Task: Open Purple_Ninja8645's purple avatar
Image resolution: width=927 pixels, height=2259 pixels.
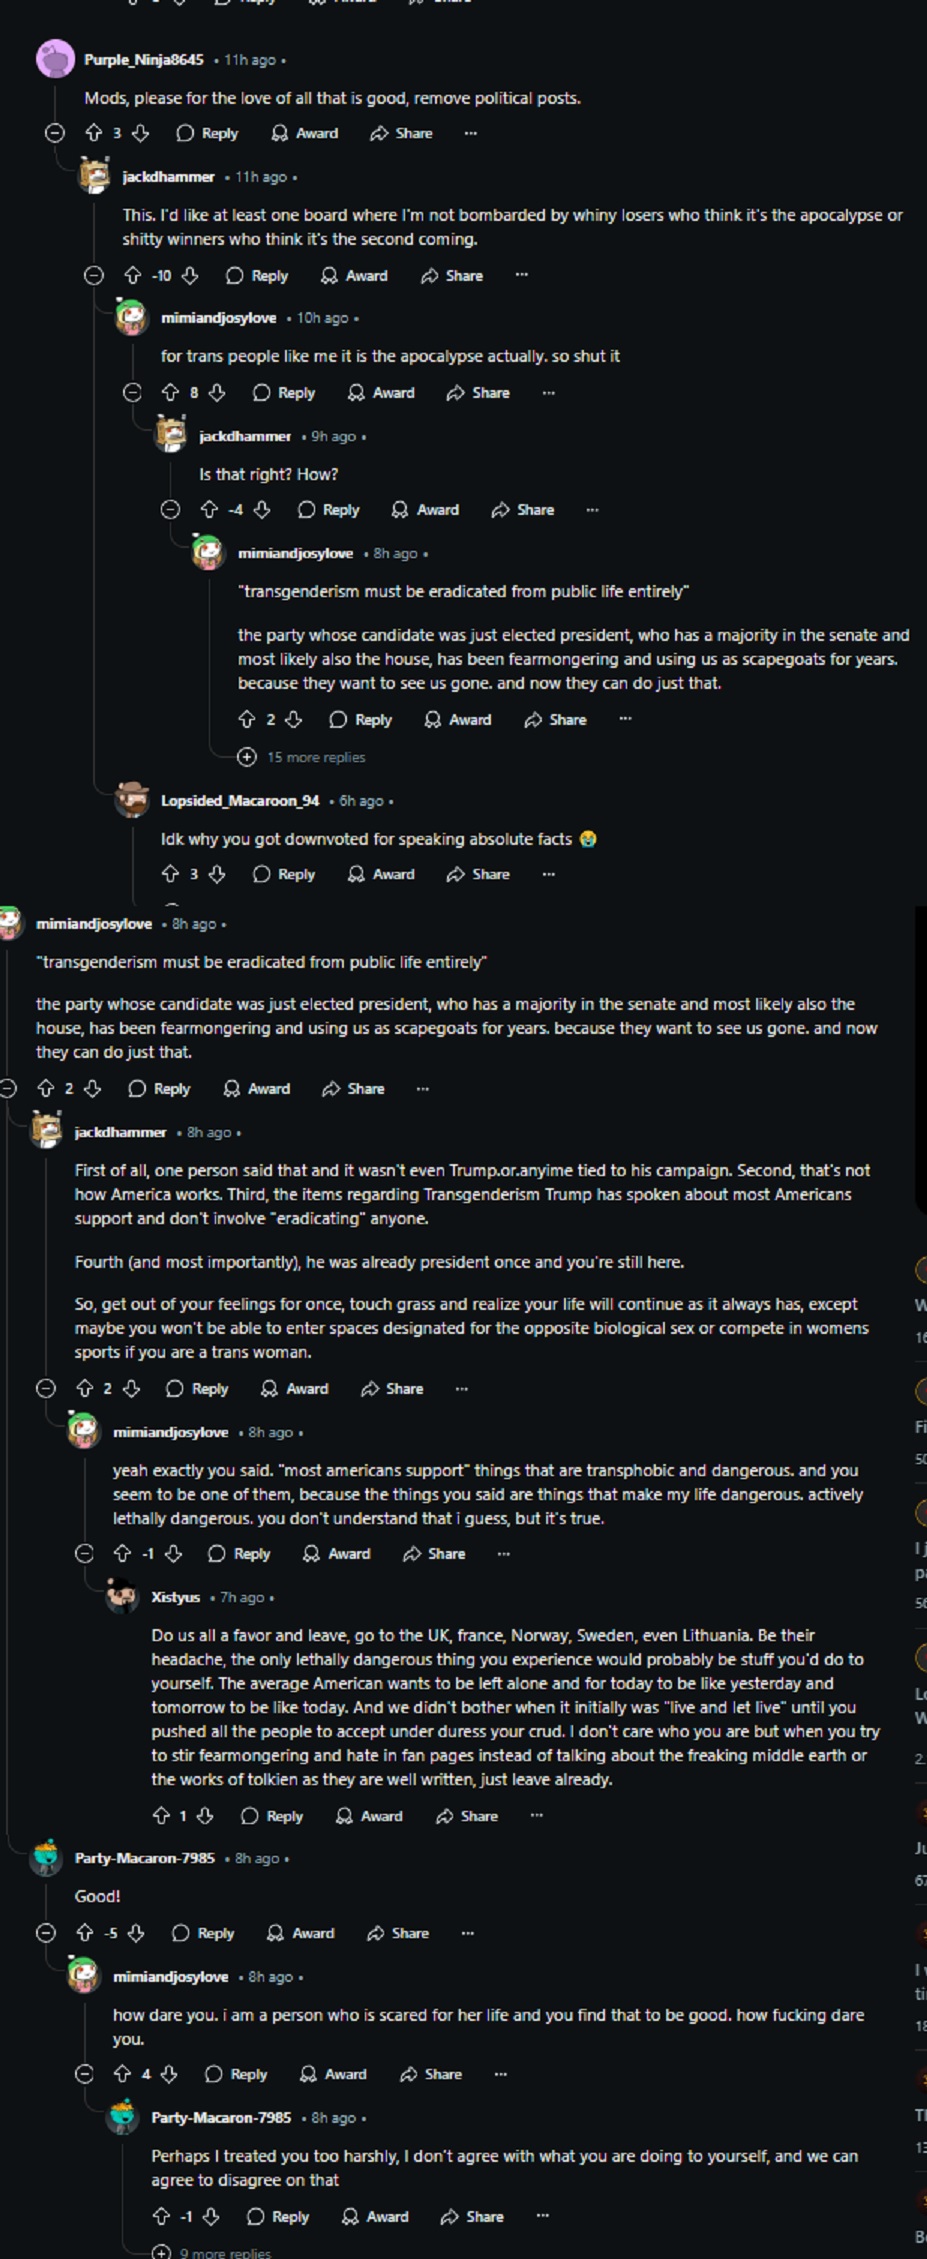Action: [x=55, y=59]
